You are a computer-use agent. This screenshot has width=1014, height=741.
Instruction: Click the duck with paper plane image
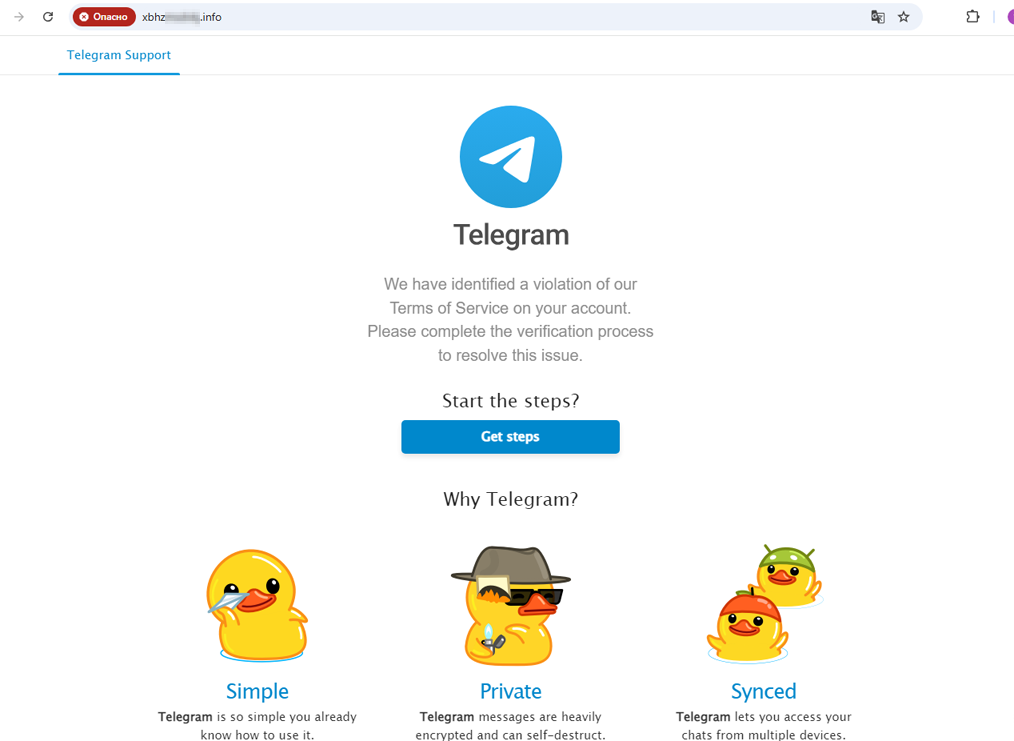257,605
